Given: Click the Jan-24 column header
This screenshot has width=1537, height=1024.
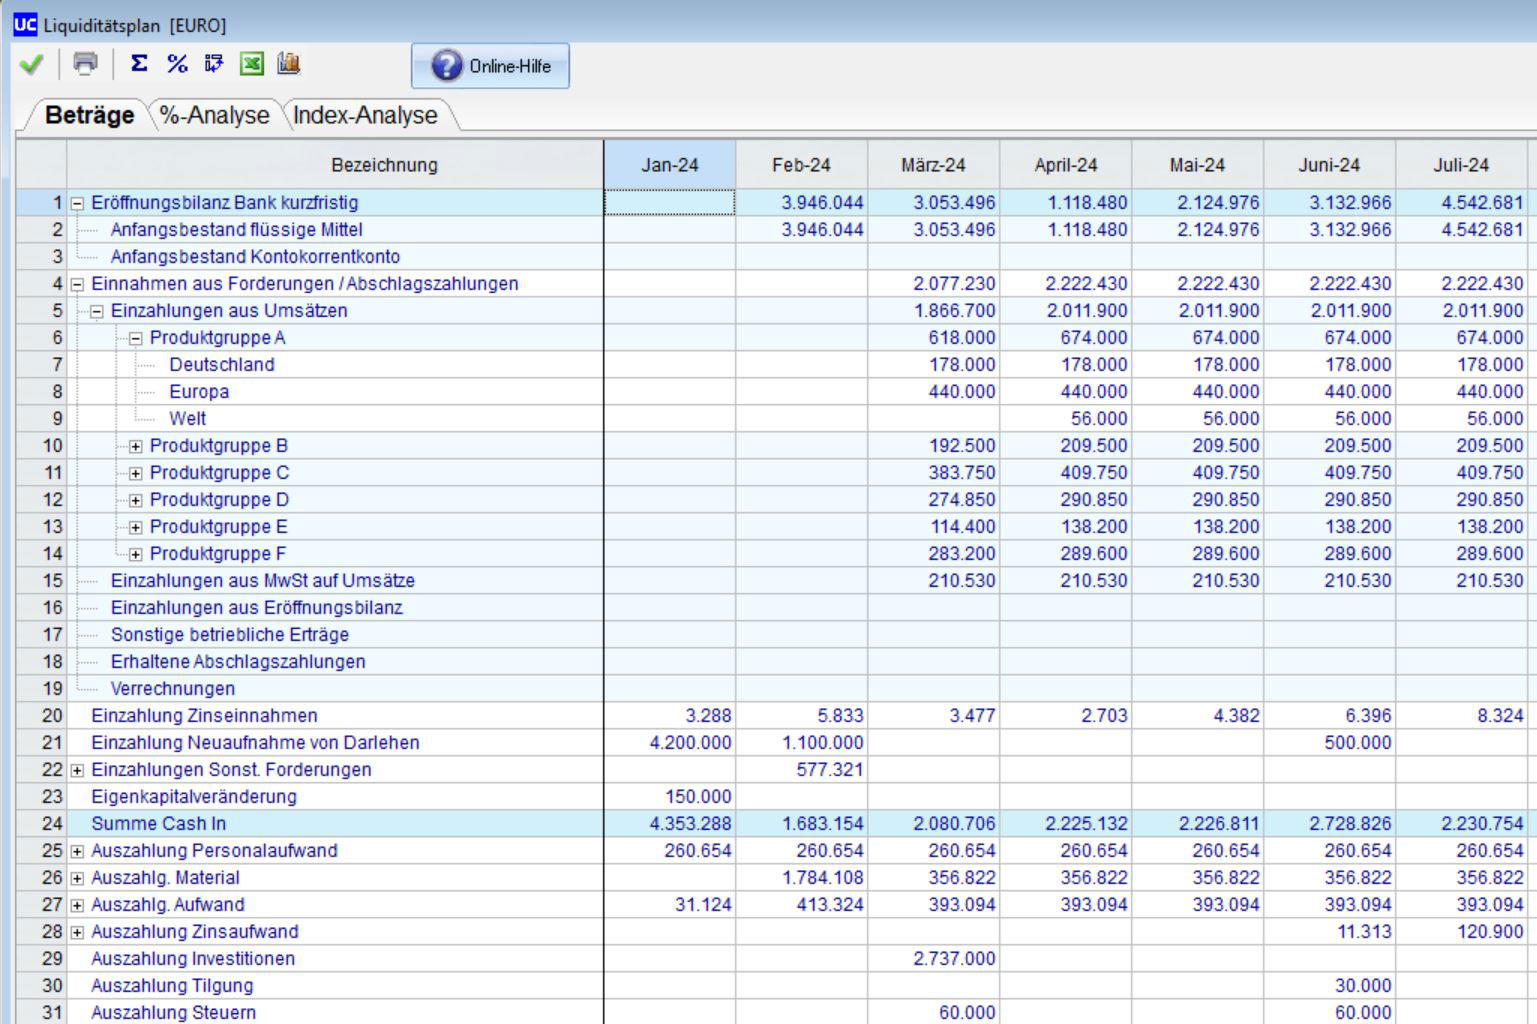Looking at the screenshot, I should (669, 165).
